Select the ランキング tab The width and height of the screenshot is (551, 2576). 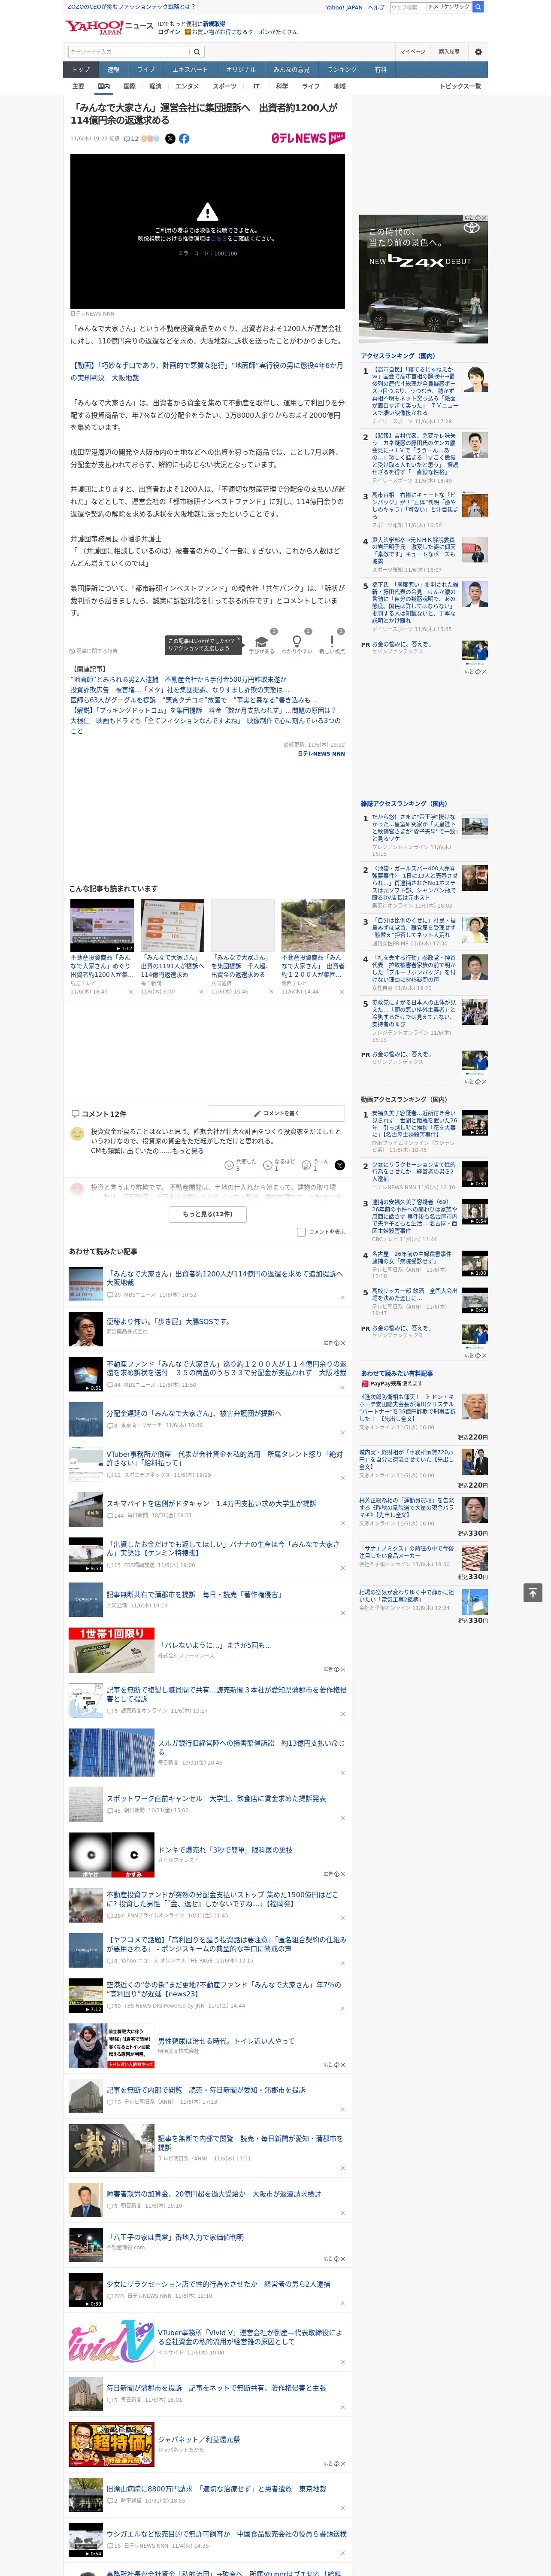coord(342,70)
